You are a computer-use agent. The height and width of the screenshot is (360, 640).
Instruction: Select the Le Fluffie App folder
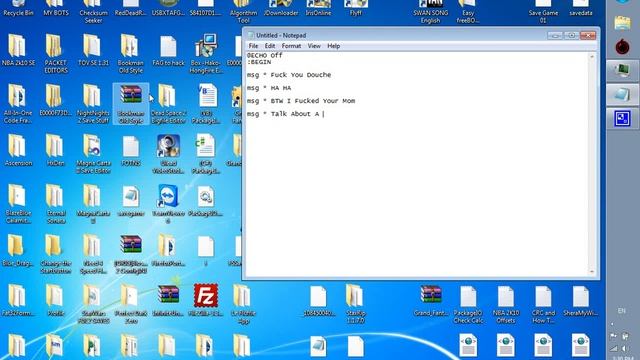coord(243,304)
